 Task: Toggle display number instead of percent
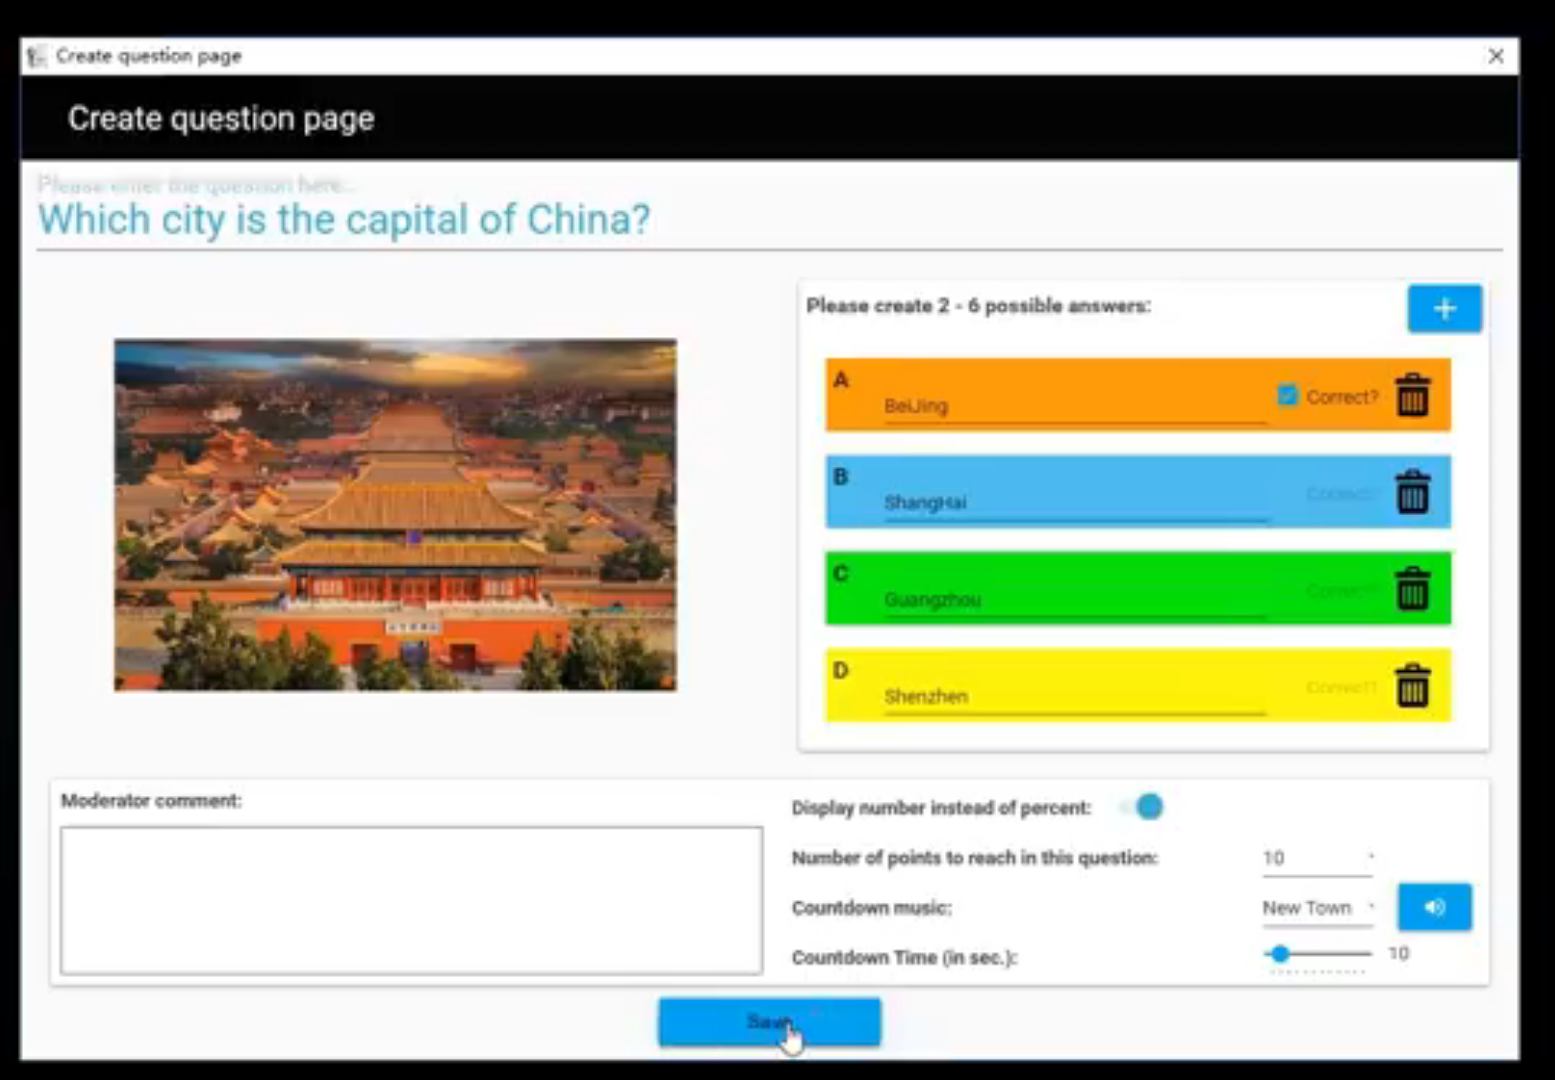[1142, 807]
